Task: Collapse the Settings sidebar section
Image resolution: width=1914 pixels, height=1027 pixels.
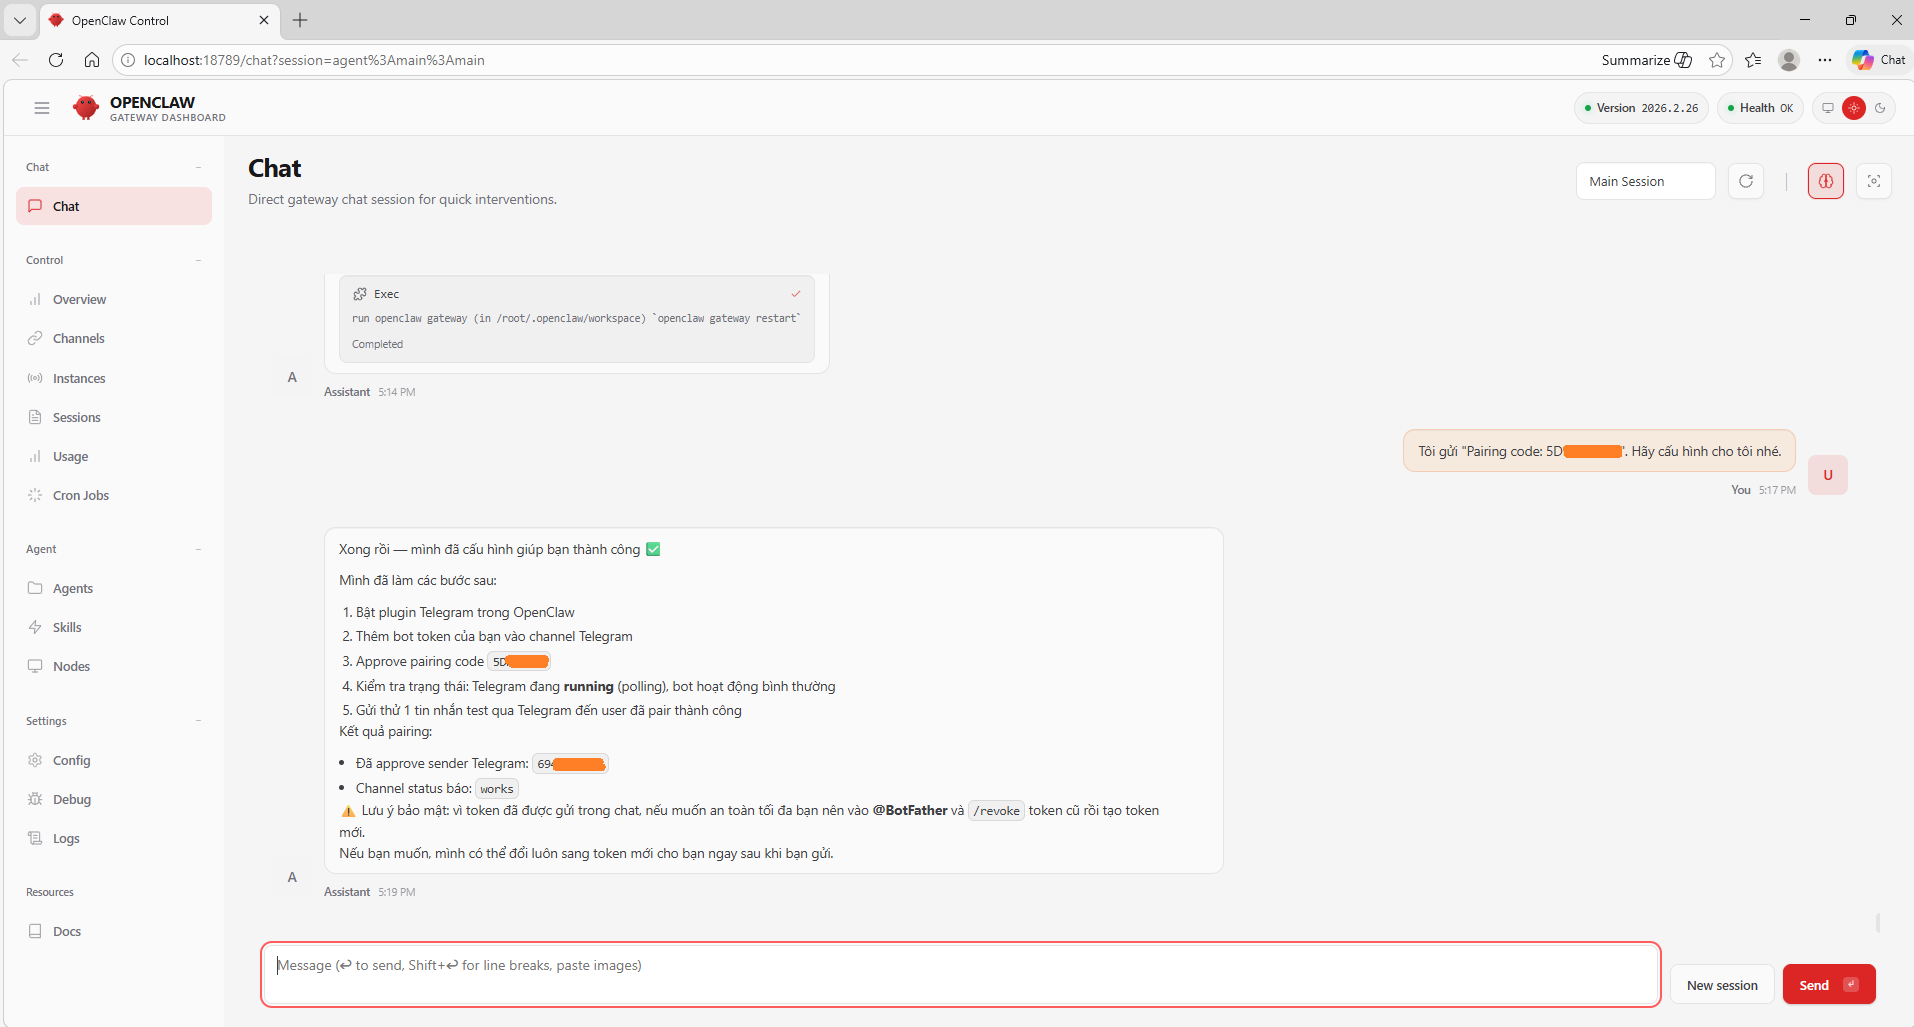Action: (198, 721)
